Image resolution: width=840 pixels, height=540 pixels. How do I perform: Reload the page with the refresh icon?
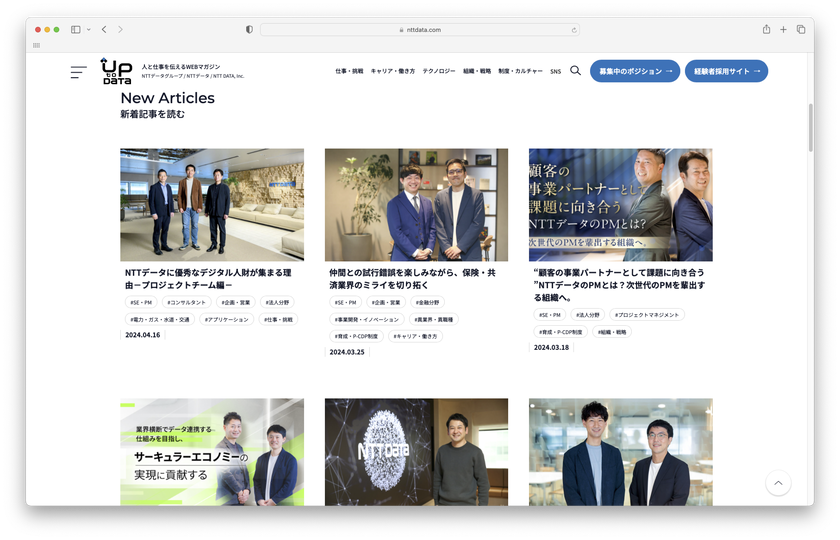(574, 30)
